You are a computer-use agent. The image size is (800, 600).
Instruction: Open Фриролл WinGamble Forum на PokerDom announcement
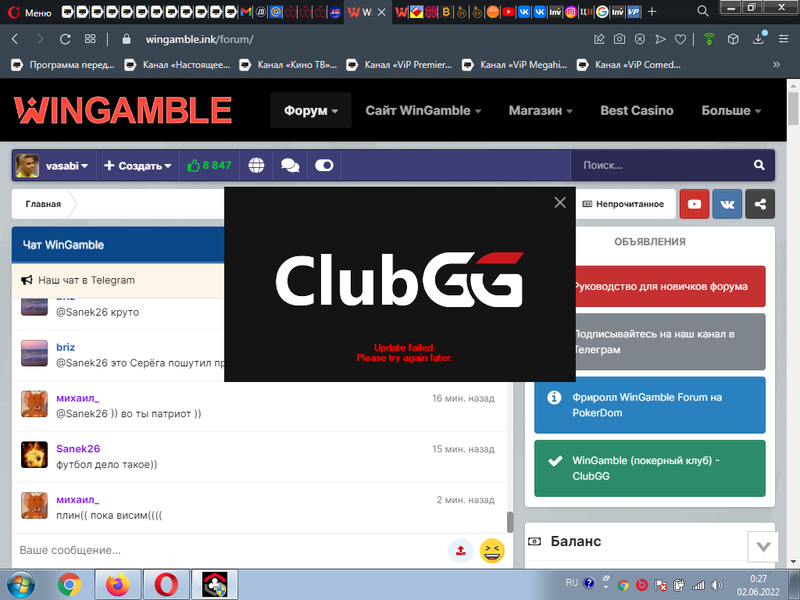651,404
